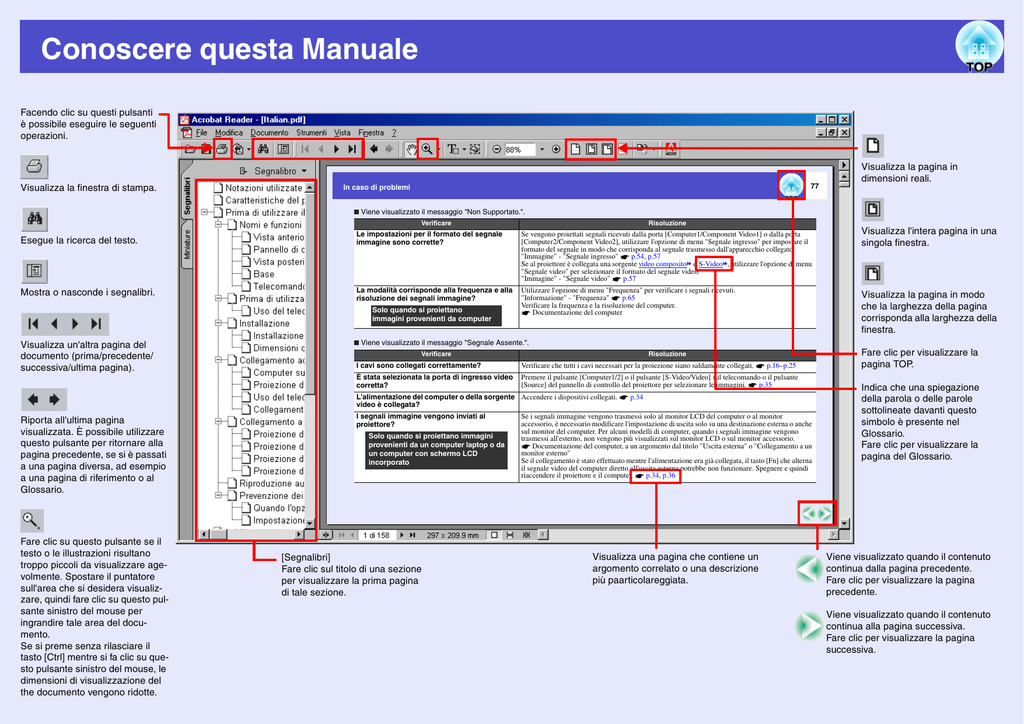This screenshot has height=724, width=1024.
Task: Click the '297 x 209.9 mm' page size
Action: pyautogui.click(x=453, y=535)
